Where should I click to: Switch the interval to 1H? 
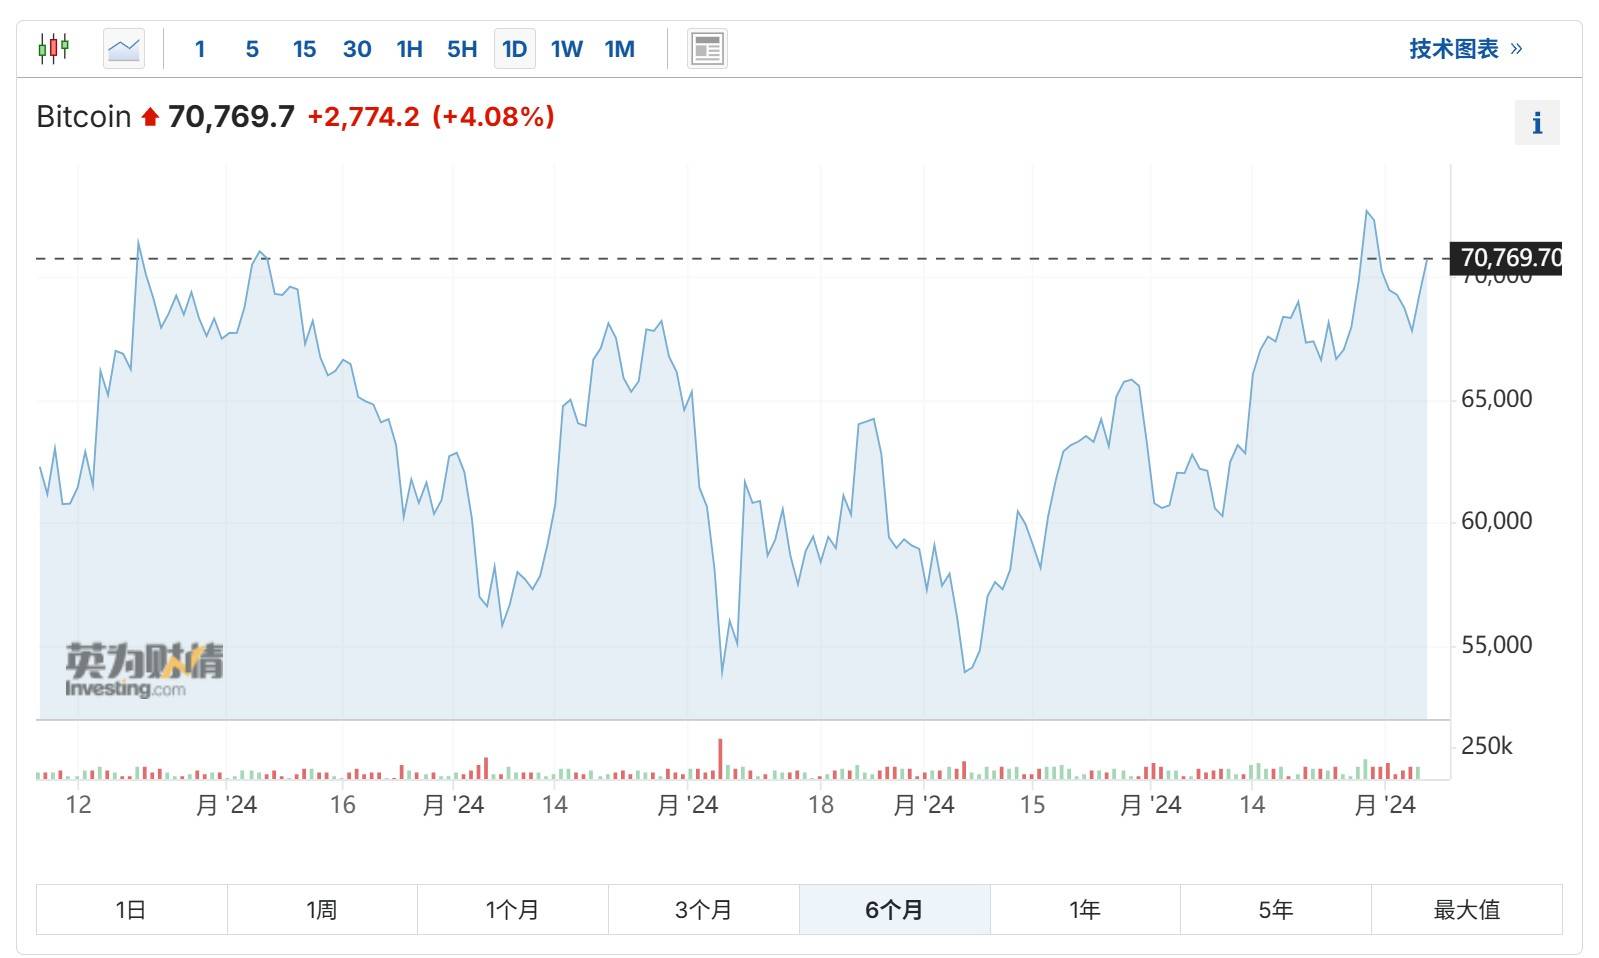[409, 49]
